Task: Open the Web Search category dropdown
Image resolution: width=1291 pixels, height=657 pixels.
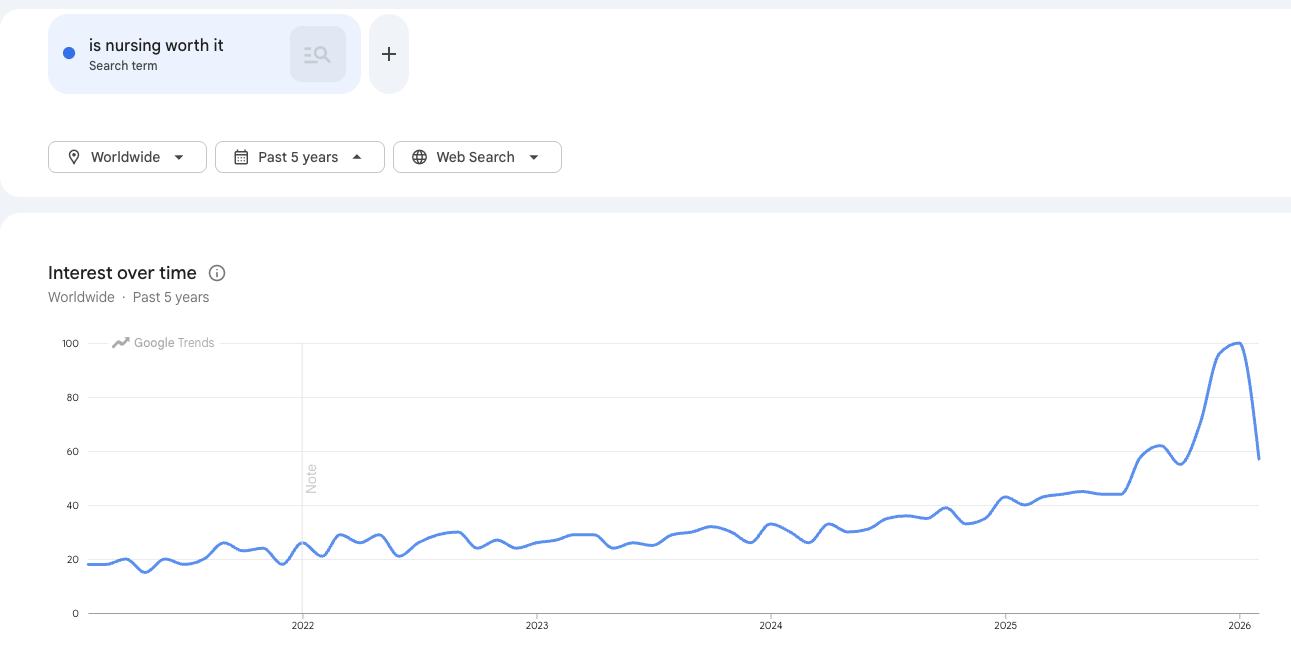Action: (x=477, y=156)
